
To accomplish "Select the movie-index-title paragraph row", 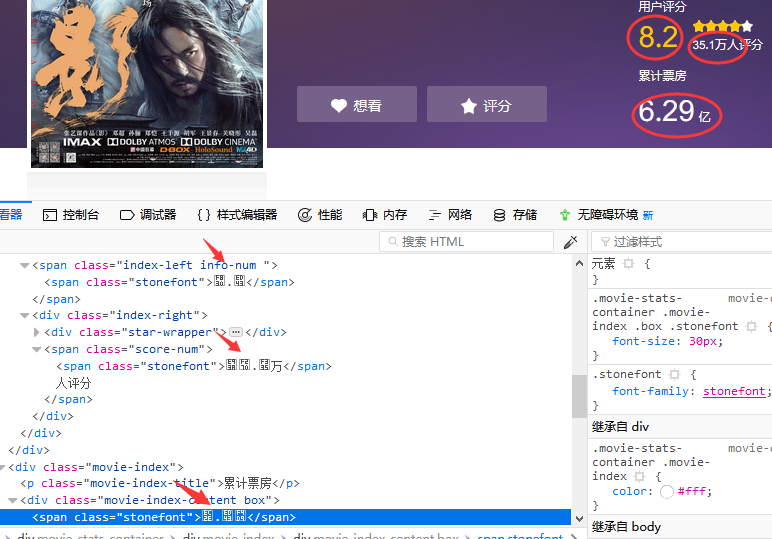I will coord(160,483).
